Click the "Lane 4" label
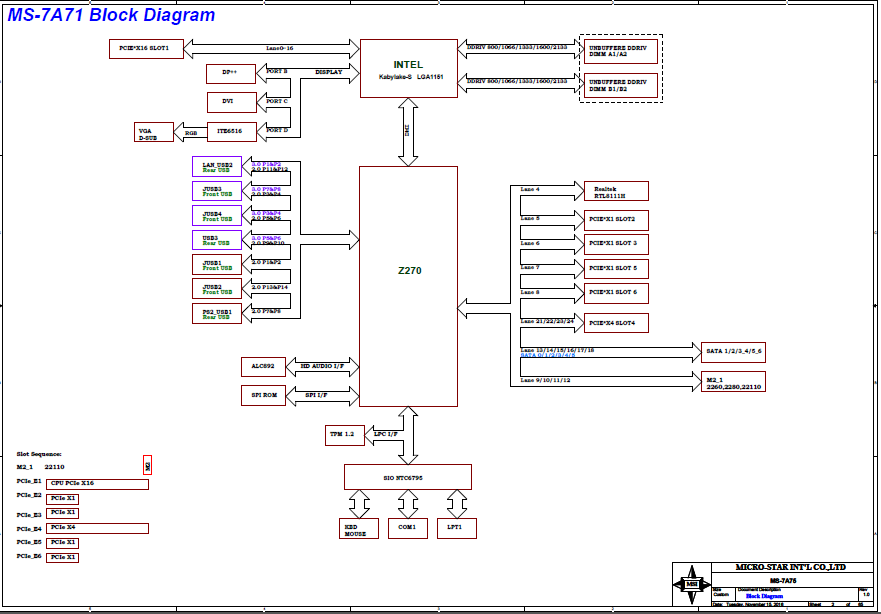This screenshot has width=881, height=614. (530, 189)
